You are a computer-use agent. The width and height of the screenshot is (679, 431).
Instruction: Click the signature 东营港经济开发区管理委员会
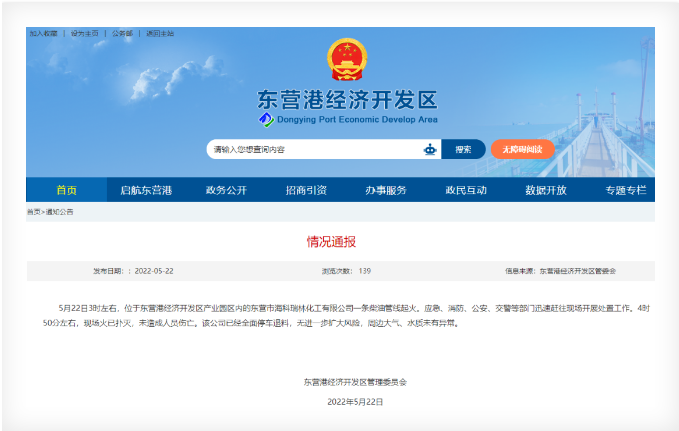click(355, 382)
